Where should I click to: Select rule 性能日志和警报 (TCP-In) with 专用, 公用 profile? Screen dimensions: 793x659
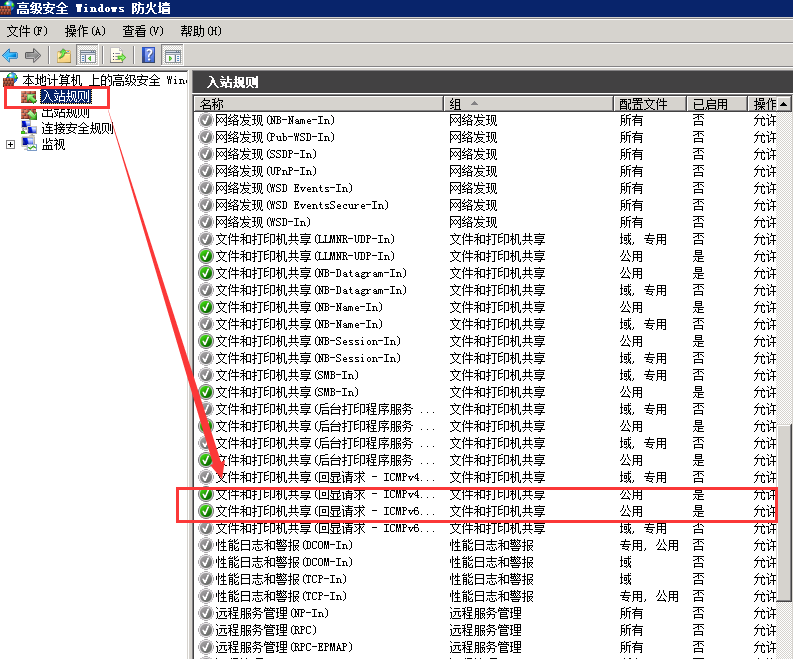[281, 596]
